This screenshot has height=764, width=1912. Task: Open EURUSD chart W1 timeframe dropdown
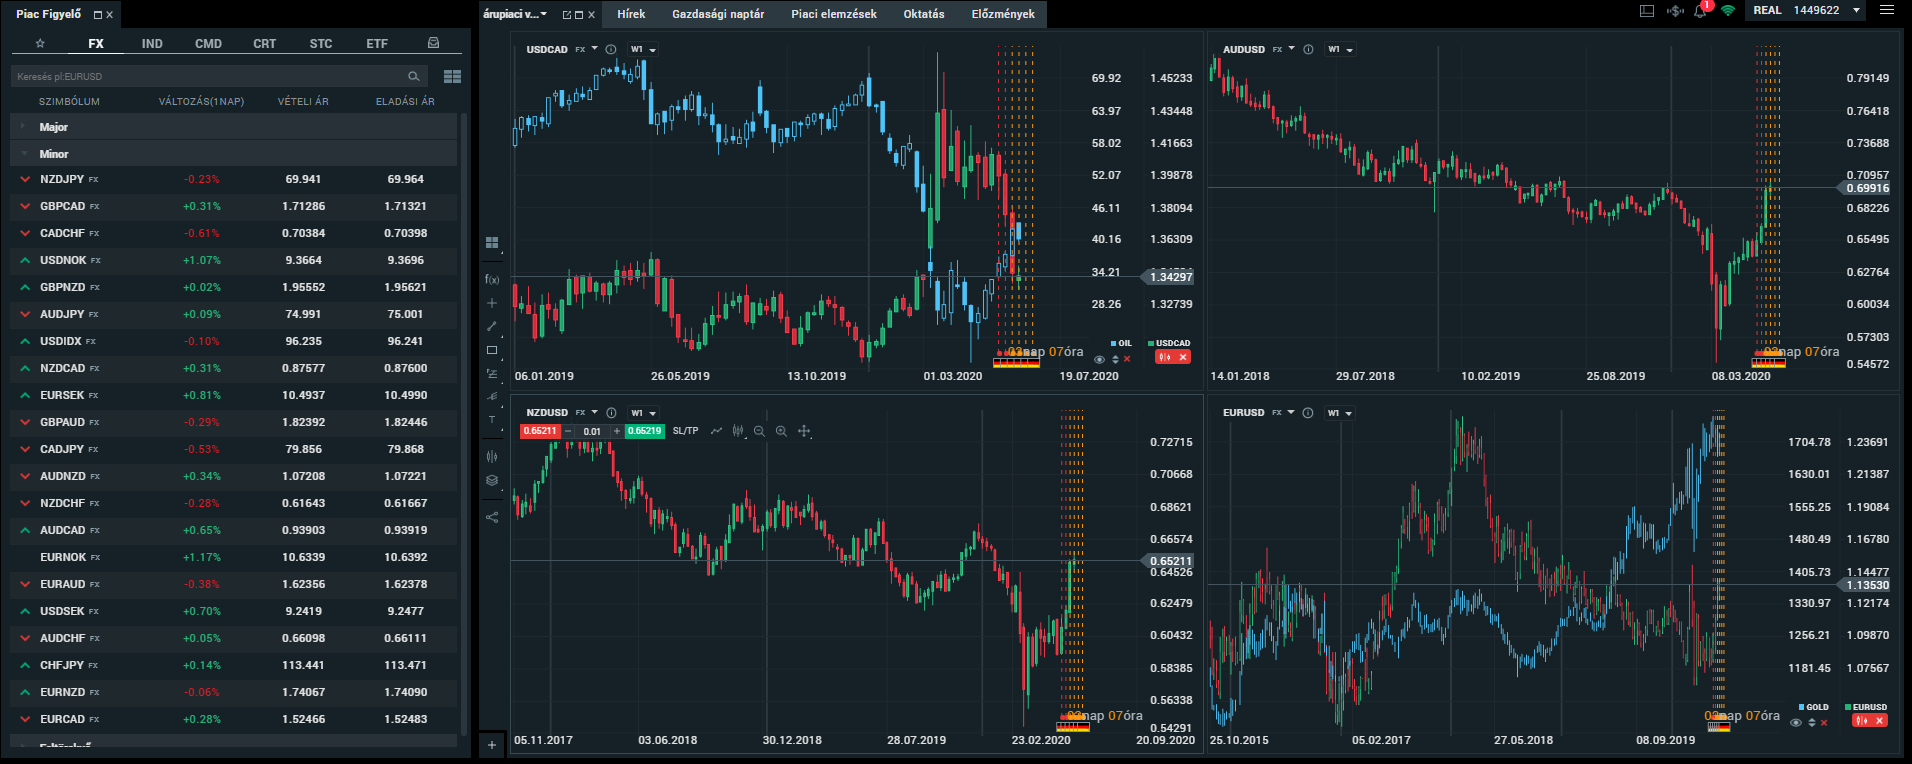[1339, 412]
